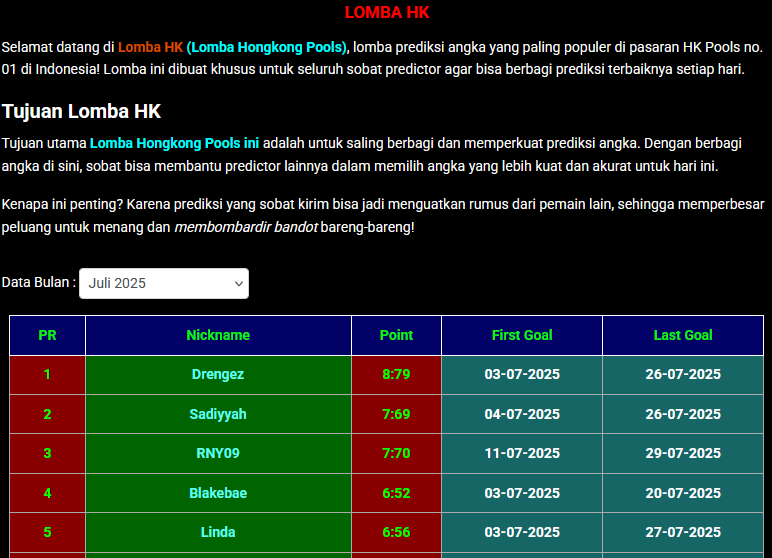Click Sadiyyah's last goal date 26-07-2025

(x=683, y=414)
